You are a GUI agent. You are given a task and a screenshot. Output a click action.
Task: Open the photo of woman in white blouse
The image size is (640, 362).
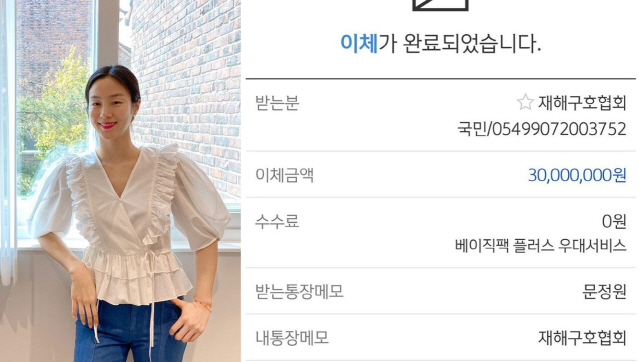[120, 181]
